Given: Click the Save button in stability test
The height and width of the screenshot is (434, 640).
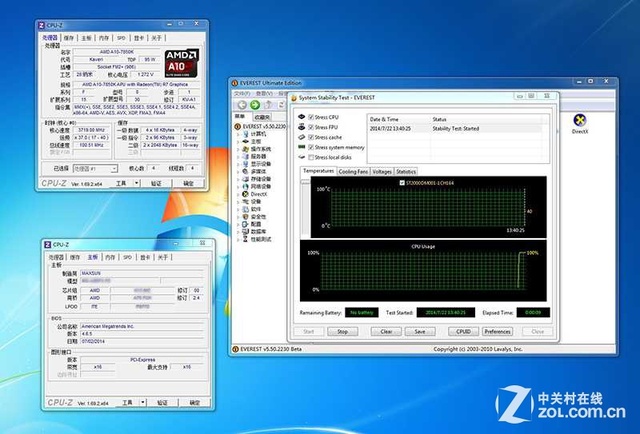Looking at the screenshot, I should tap(420, 332).
